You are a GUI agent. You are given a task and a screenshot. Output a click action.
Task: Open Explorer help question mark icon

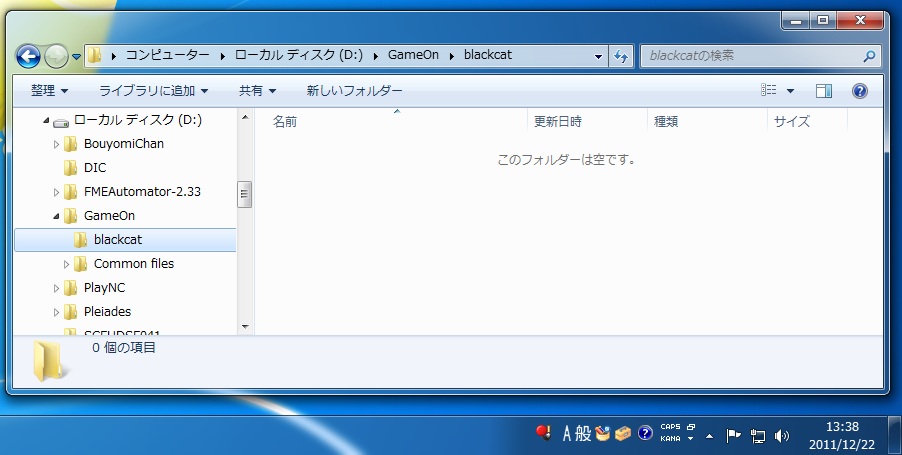[x=859, y=91]
